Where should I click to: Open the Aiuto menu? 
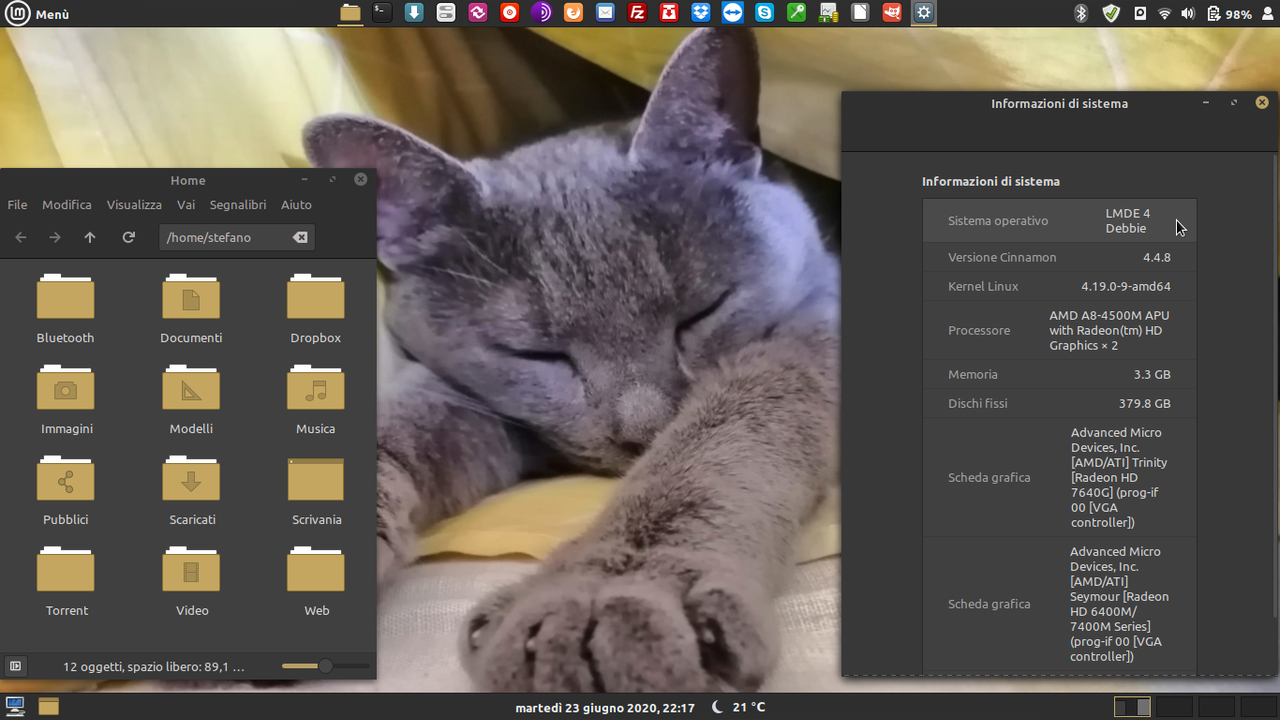[296, 204]
